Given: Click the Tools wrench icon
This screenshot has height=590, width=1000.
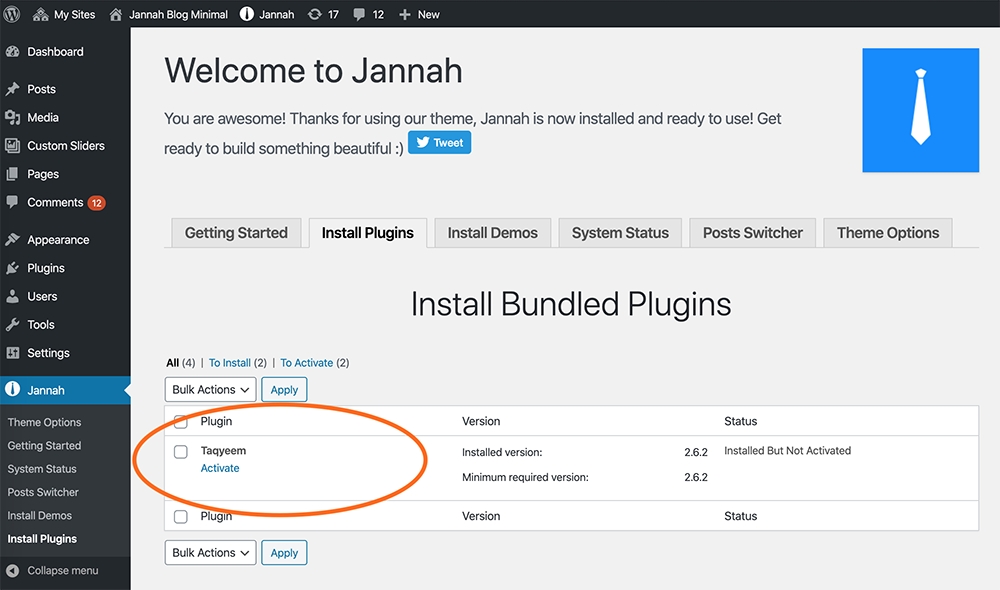Looking at the screenshot, I should pos(12,325).
